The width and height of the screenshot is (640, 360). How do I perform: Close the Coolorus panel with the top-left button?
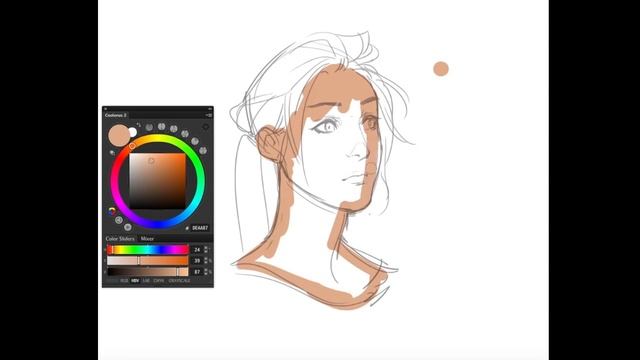105,109
